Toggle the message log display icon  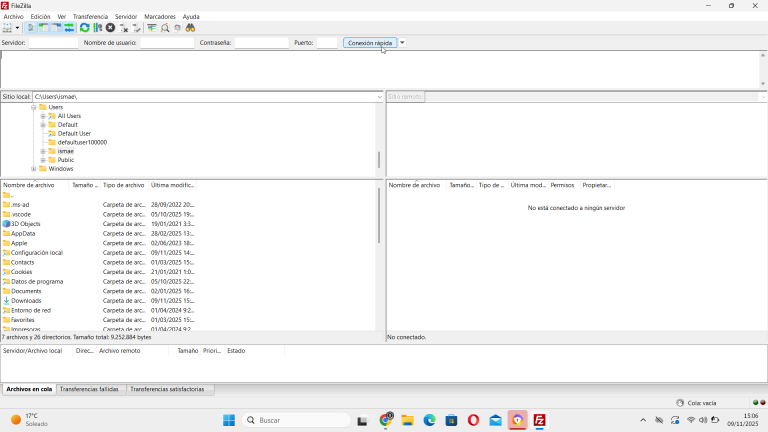[x=31, y=28]
